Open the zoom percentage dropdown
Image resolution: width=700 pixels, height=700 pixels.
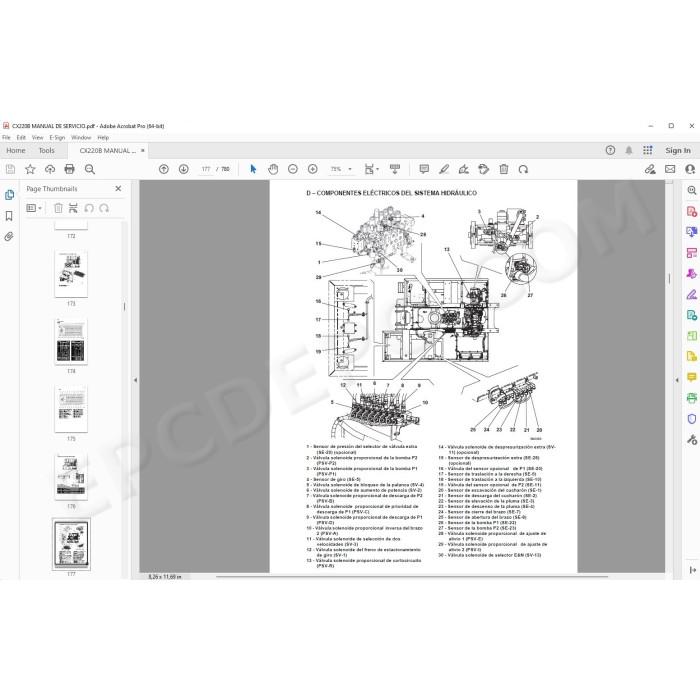pyautogui.click(x=350, y=169)
